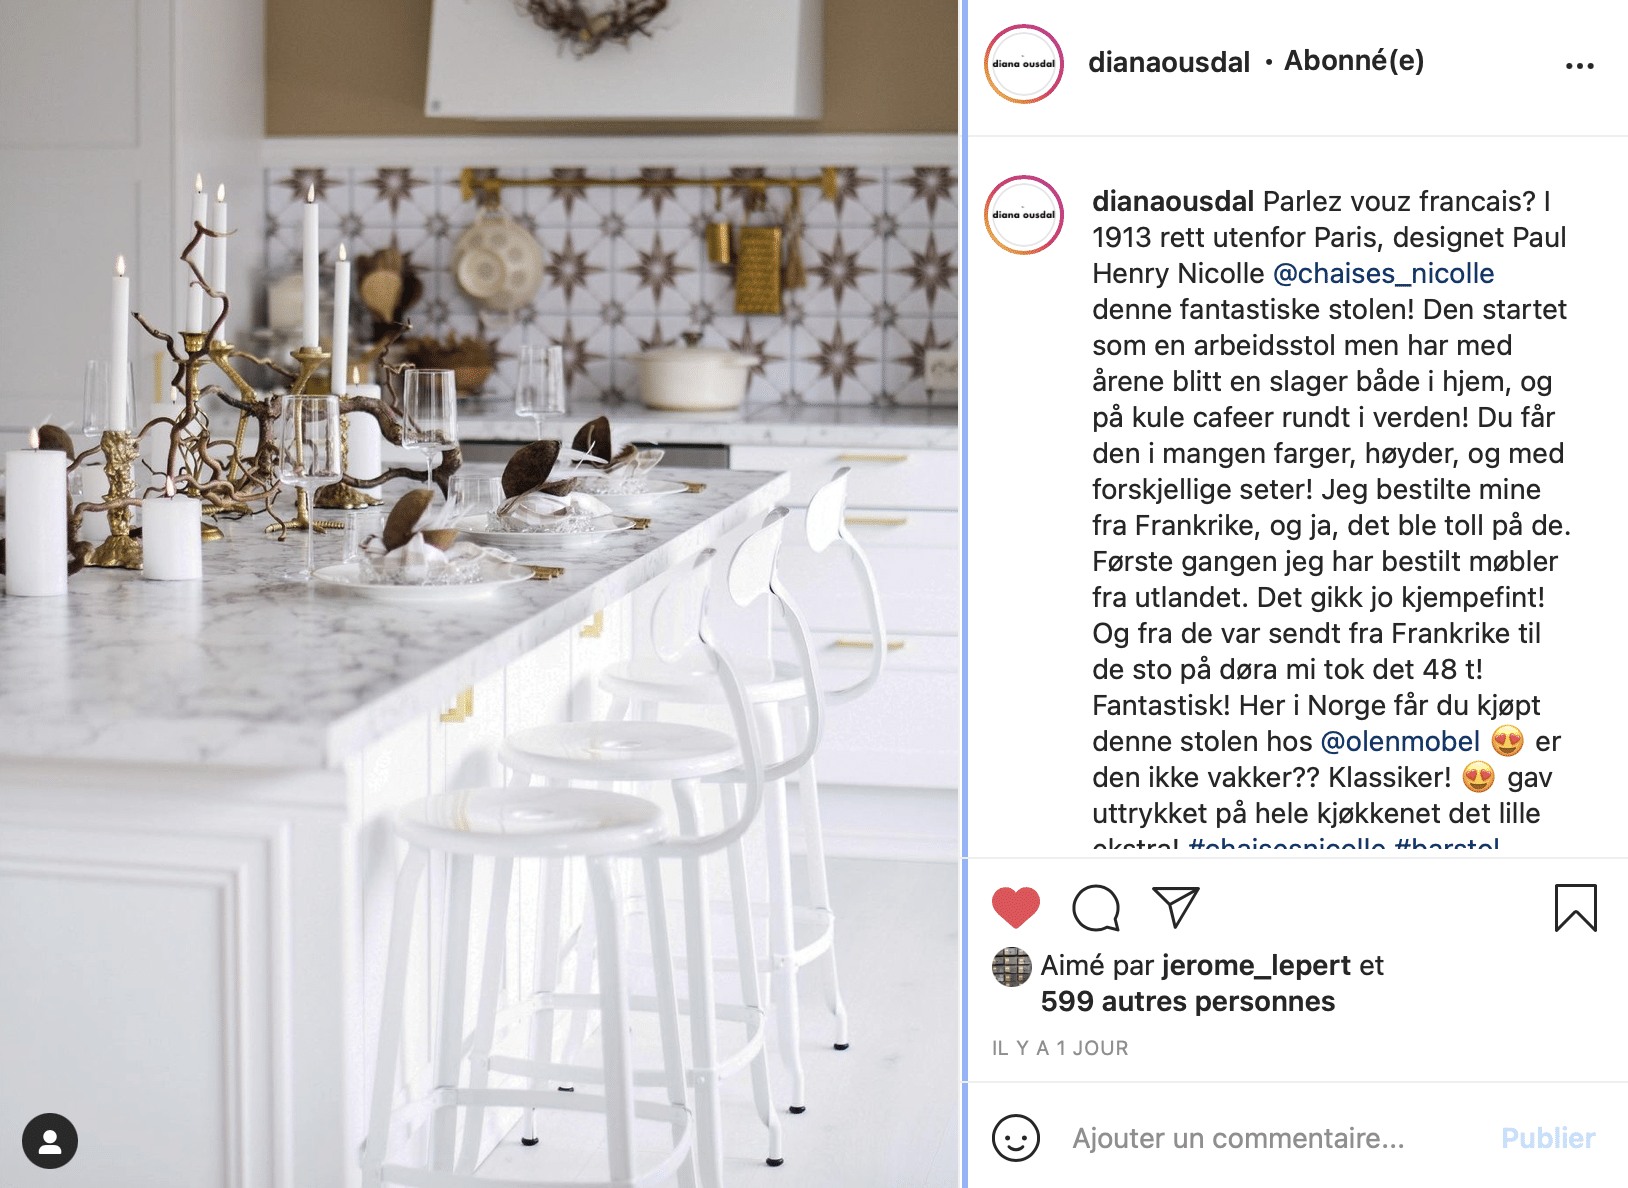Screen dimensions: 1628x1188
Task: Click the Abonné(e) following button
Action: pyautogui.click(x=1354, y=61)
